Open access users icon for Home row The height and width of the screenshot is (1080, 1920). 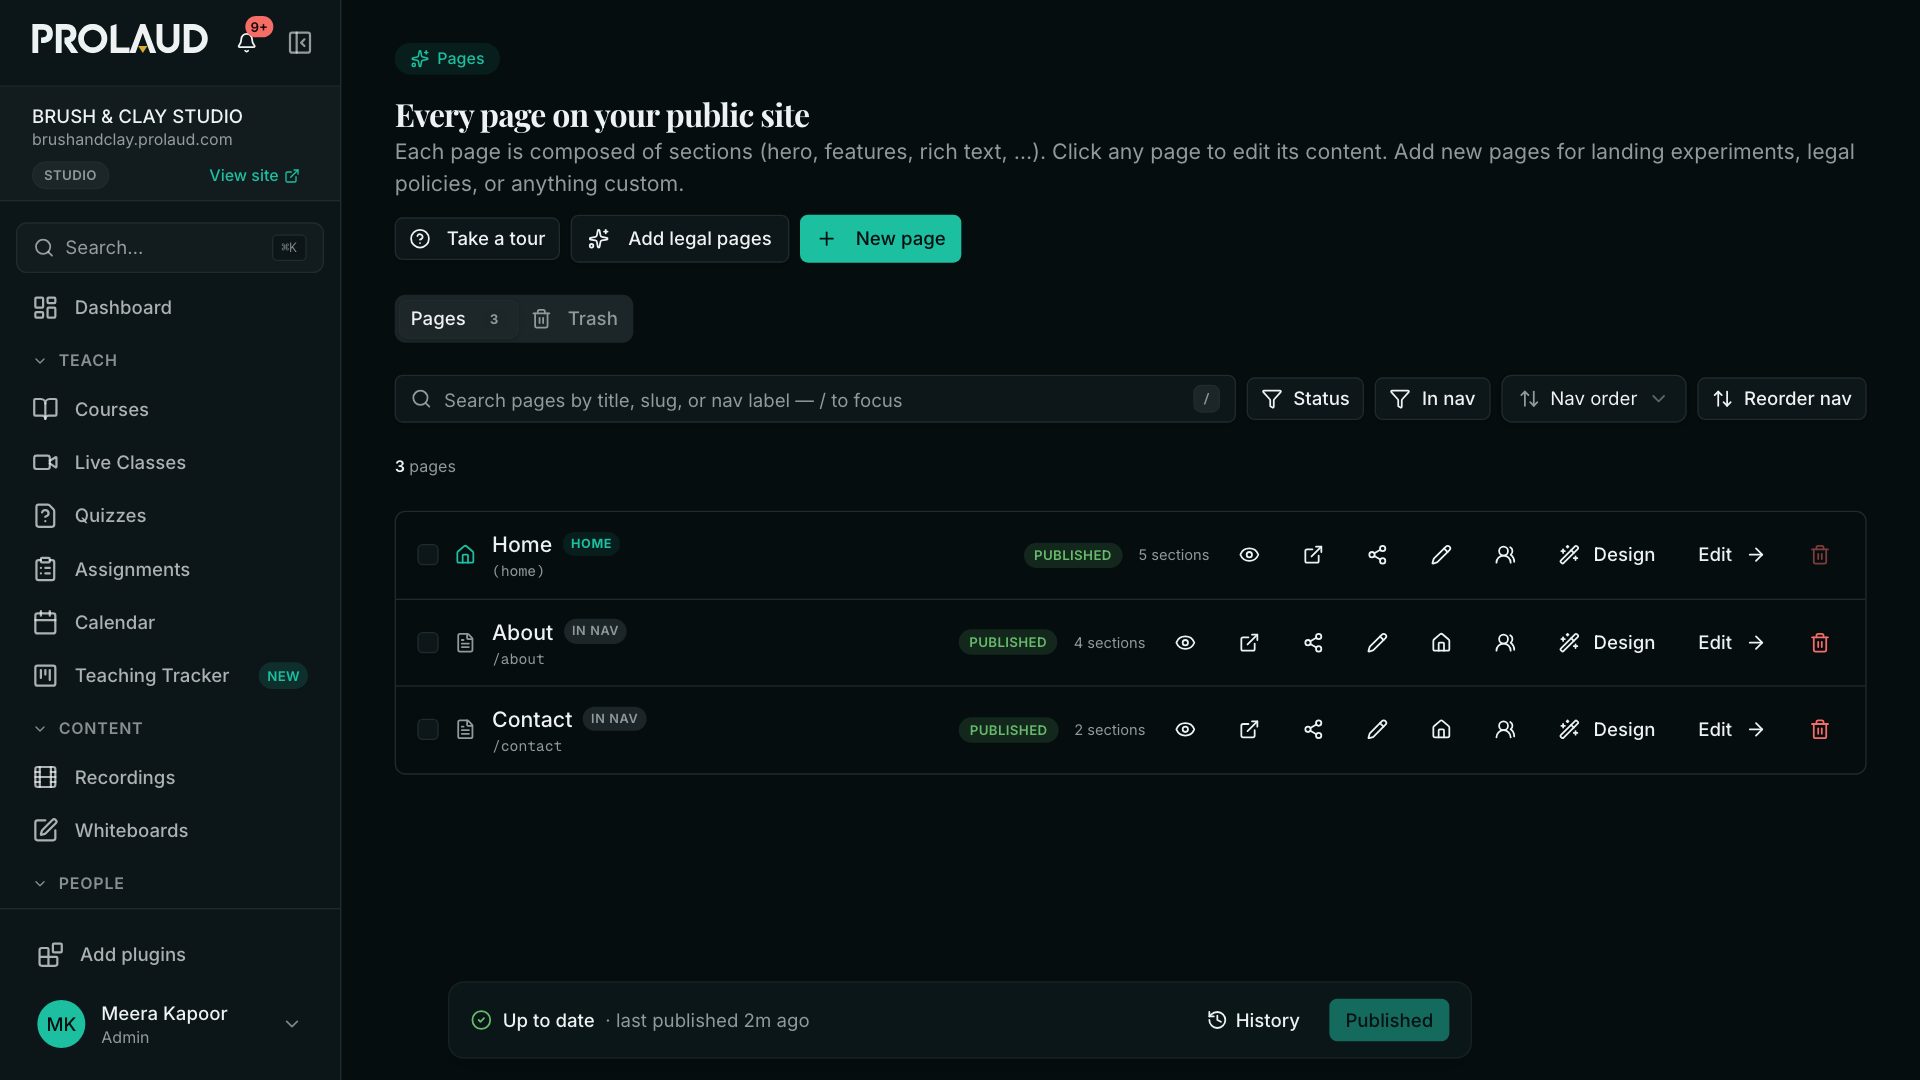tap(1505, 555)
